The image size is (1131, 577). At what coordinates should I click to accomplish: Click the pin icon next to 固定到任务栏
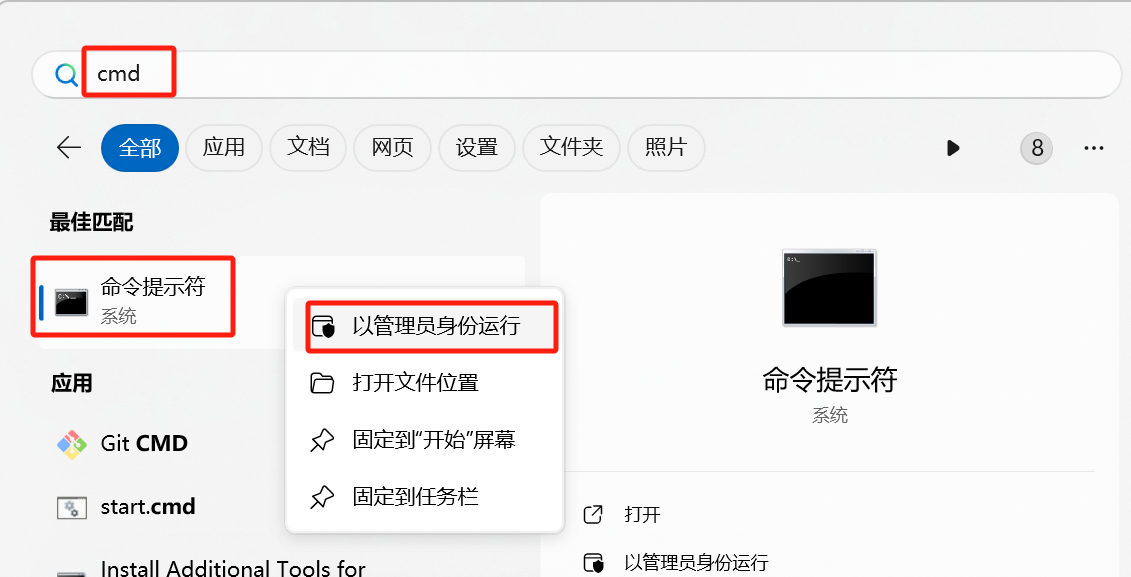[325, 496]
